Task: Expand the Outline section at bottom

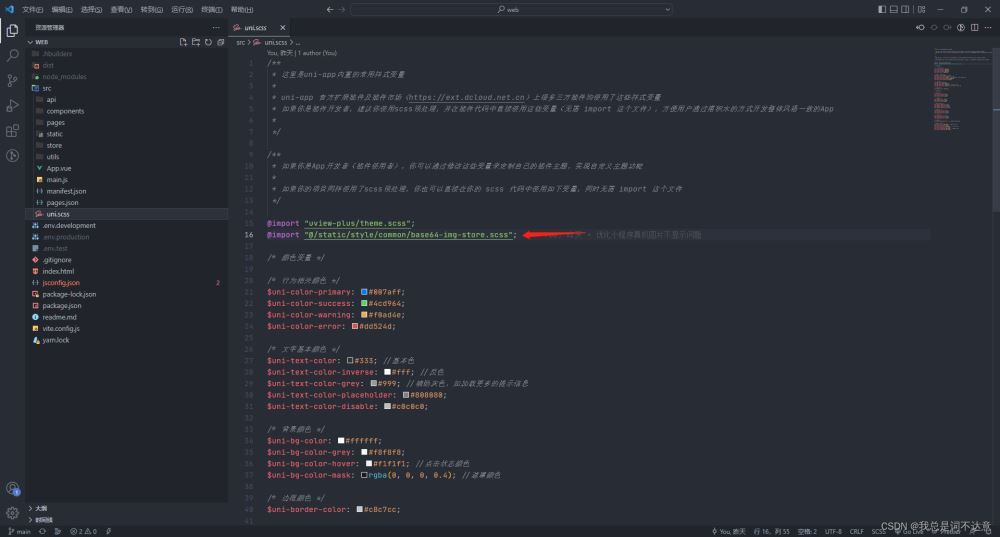Action: coord(40,508)
